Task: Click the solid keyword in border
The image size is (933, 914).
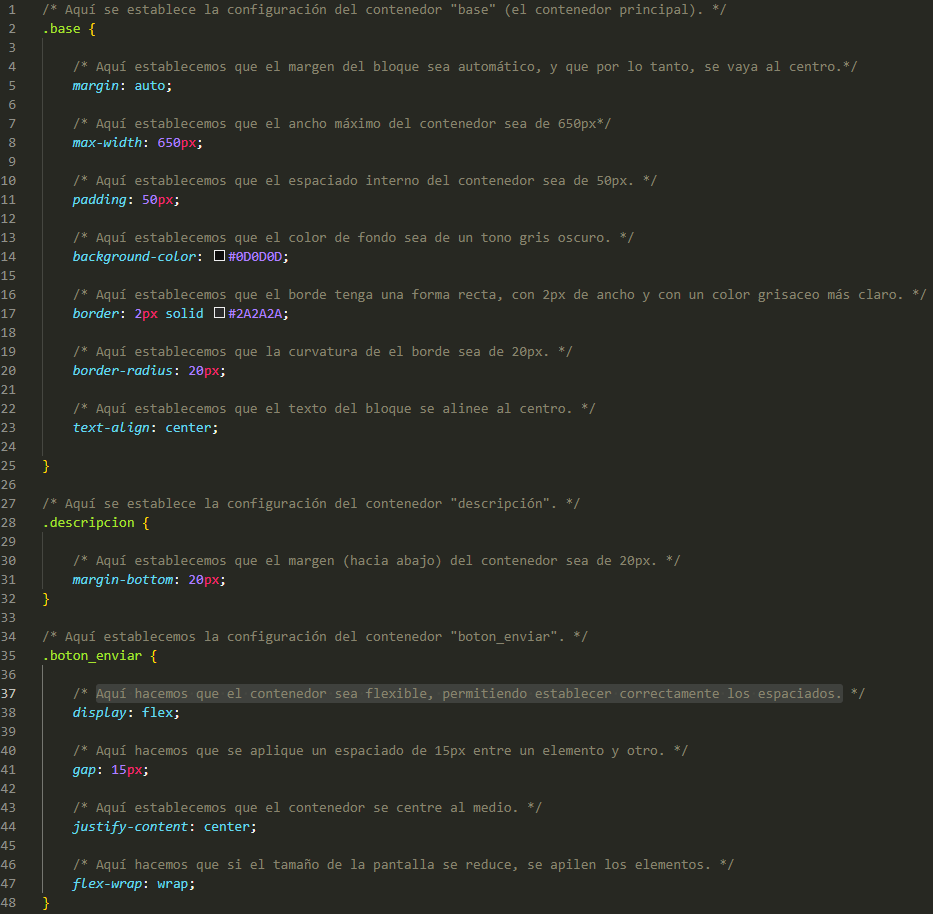Action: pyautogui.click(x=184, y=314)
